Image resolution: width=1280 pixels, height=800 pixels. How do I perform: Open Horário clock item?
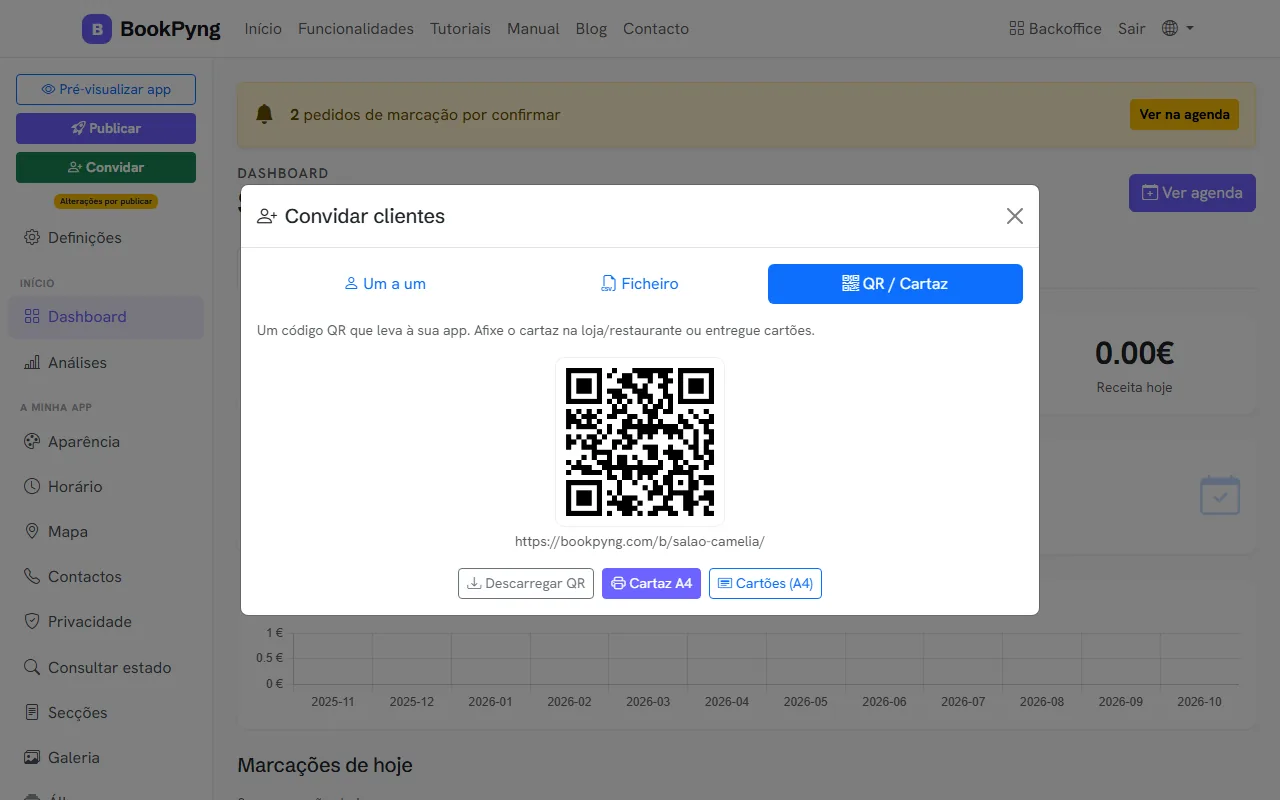coord(106,487)
